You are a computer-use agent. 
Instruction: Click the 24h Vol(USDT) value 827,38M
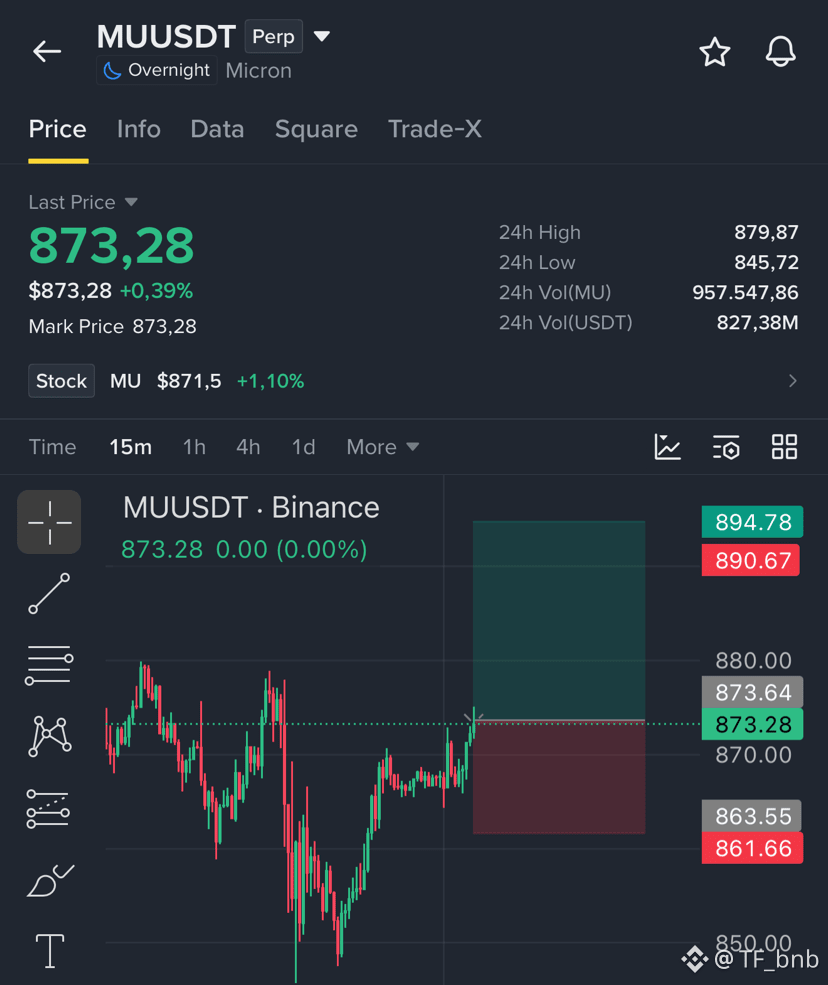pyautogui.click(x=758, y=323)
